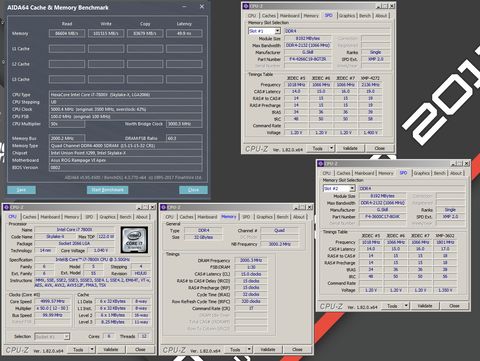Click AIDA64 Memory Read value field
Screen dimensions: 480x361
pos(67,33)
